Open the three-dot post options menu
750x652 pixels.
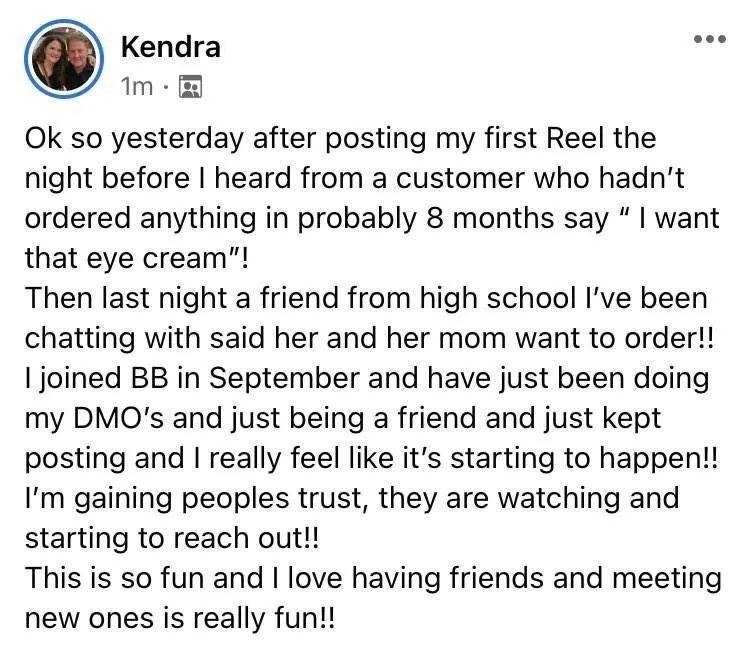(x=710, y=39)
